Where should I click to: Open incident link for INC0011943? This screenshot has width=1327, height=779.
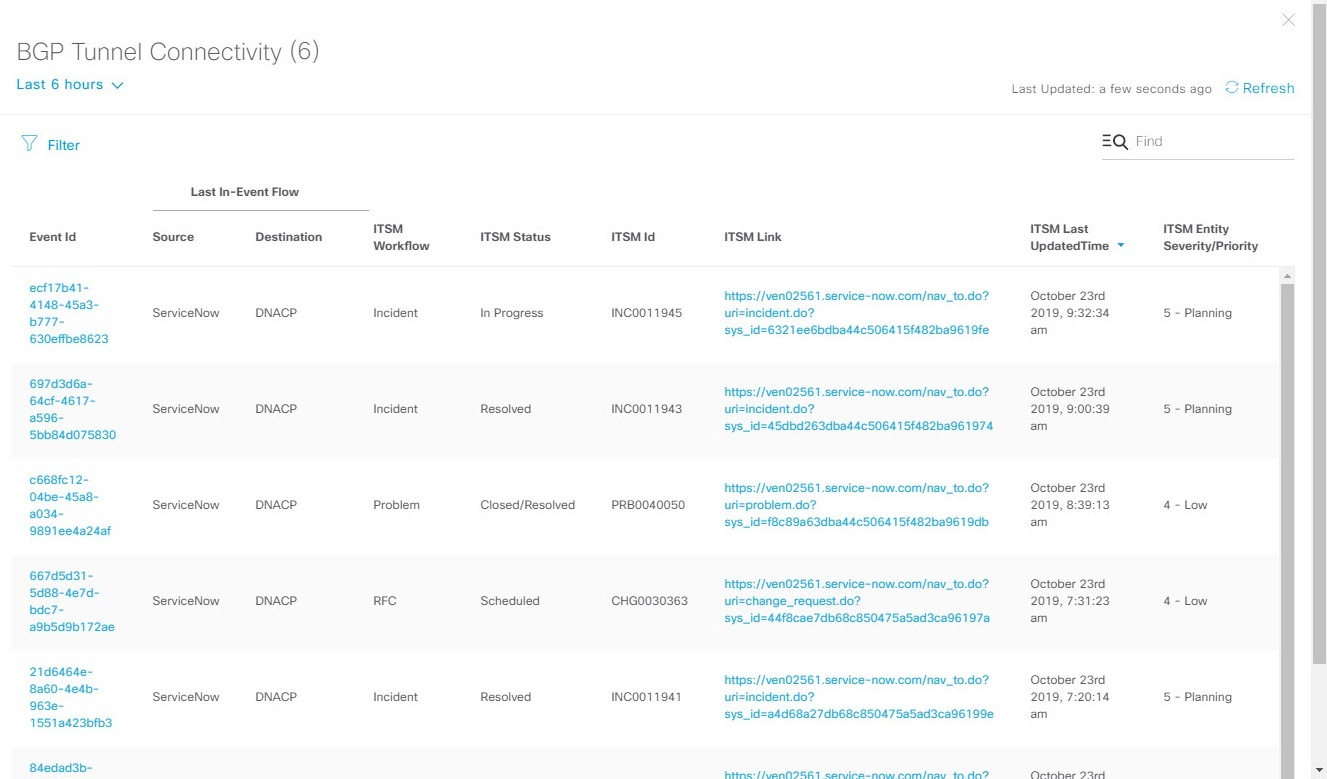point(855,408)
